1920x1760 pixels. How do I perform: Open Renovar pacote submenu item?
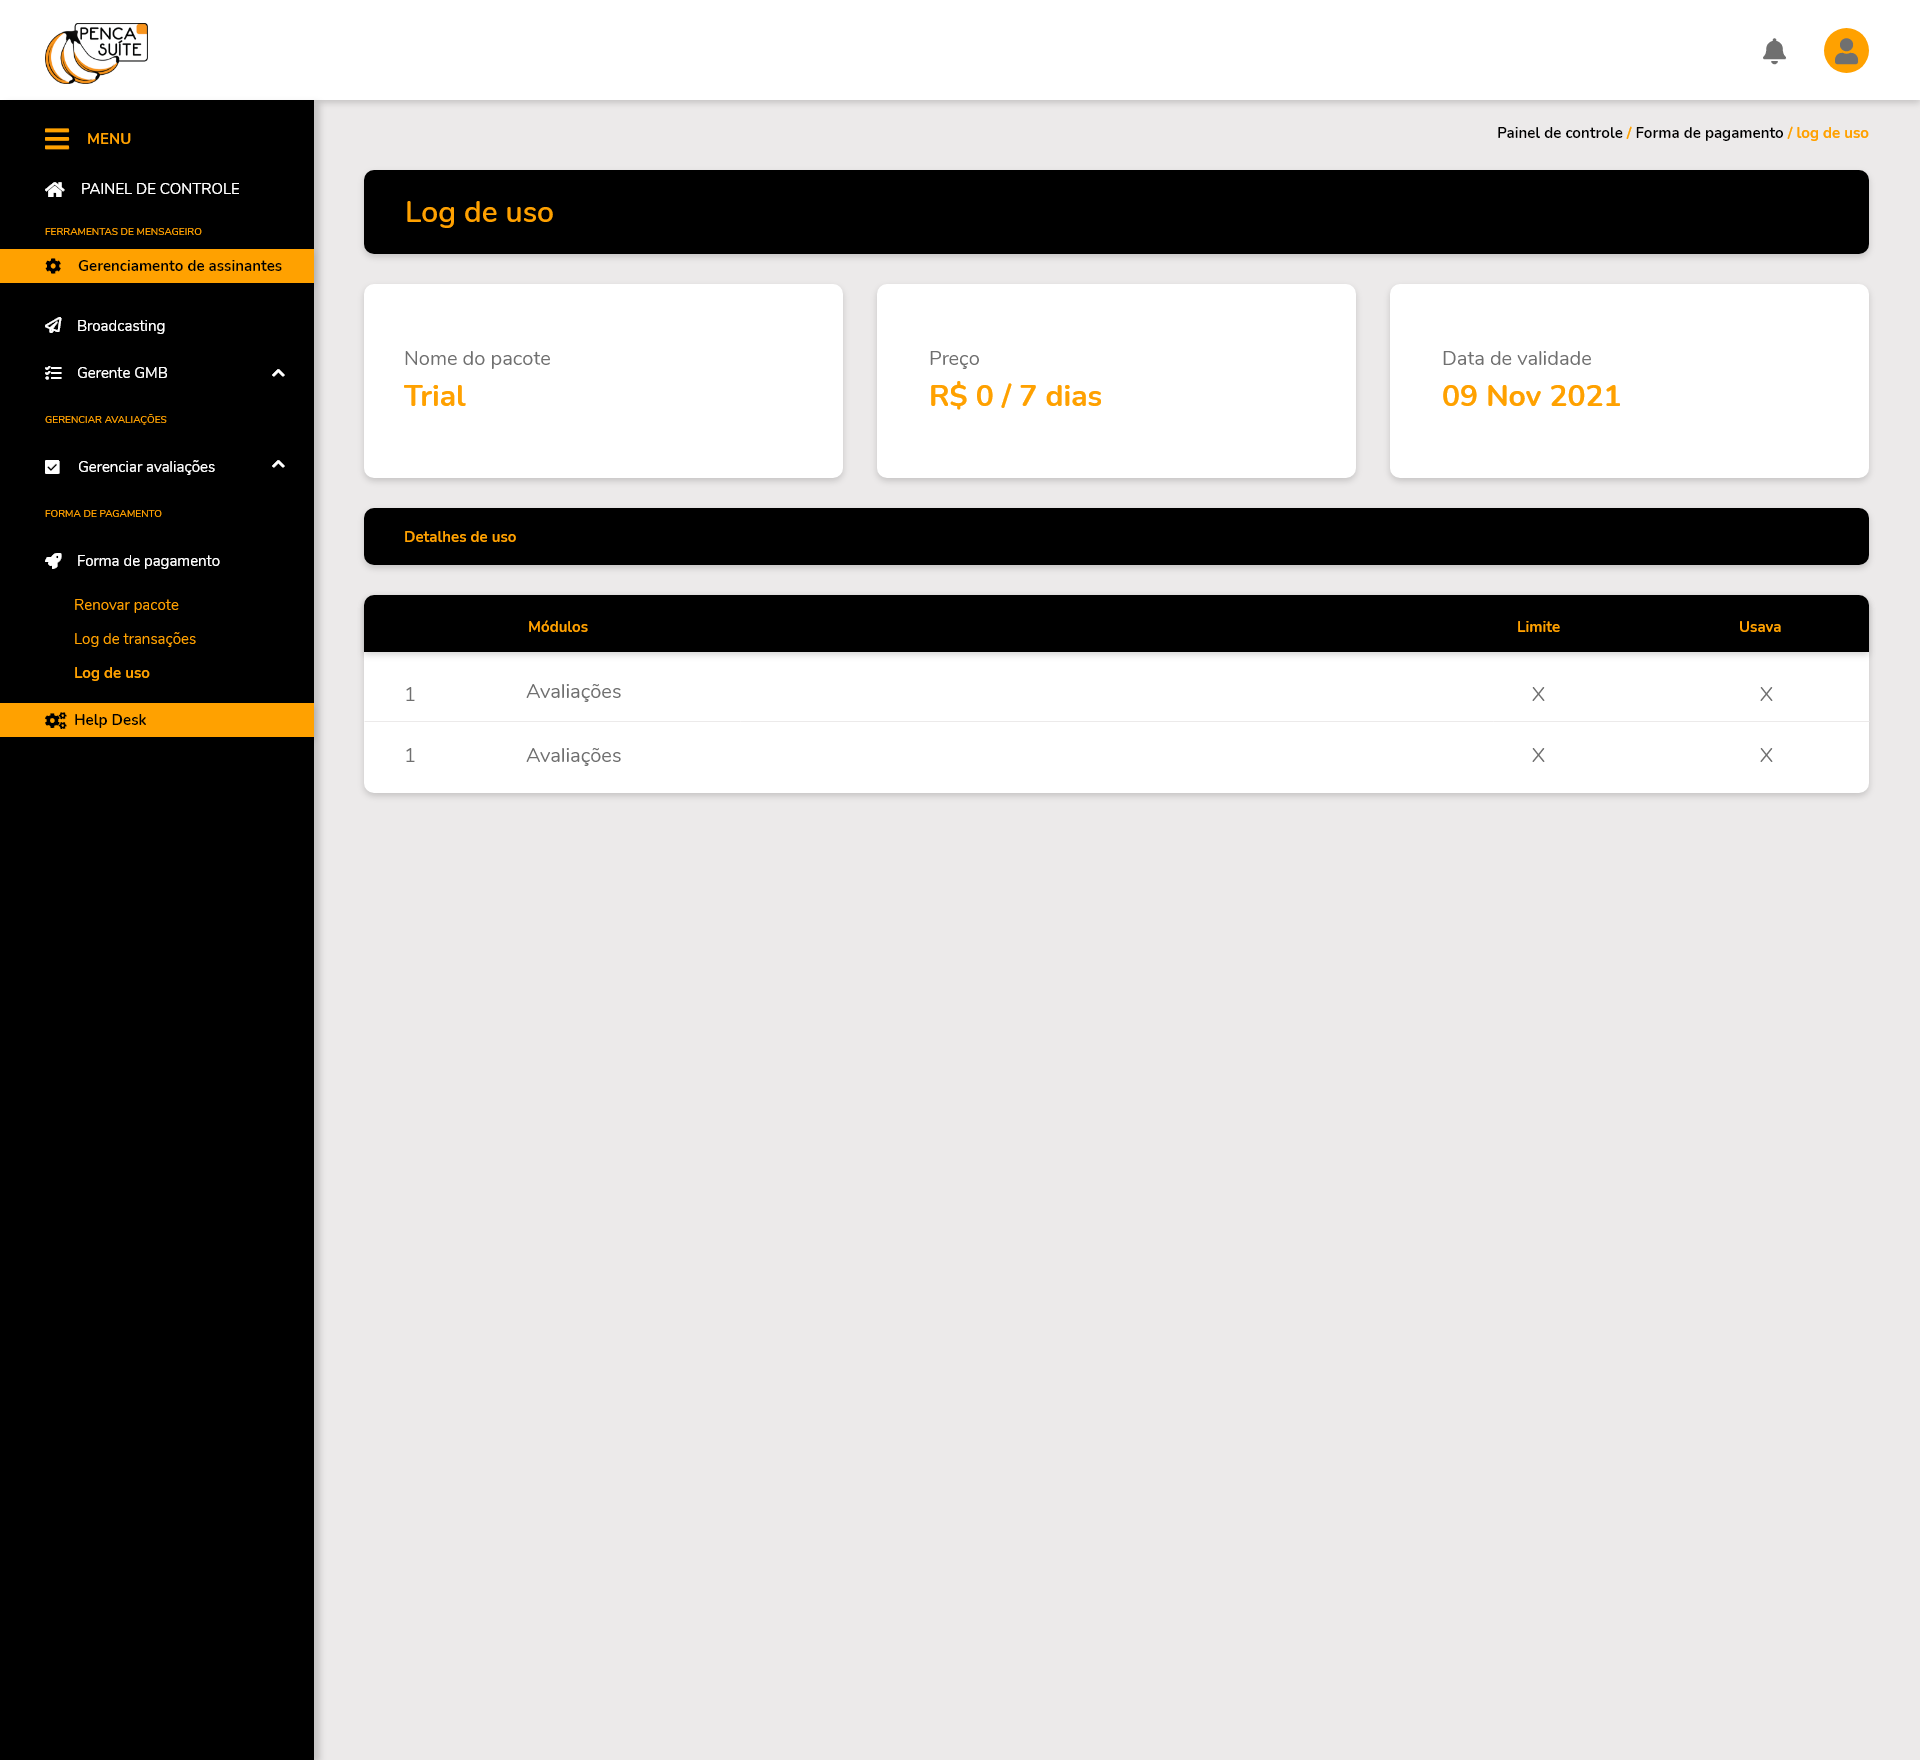pos(126,605)
